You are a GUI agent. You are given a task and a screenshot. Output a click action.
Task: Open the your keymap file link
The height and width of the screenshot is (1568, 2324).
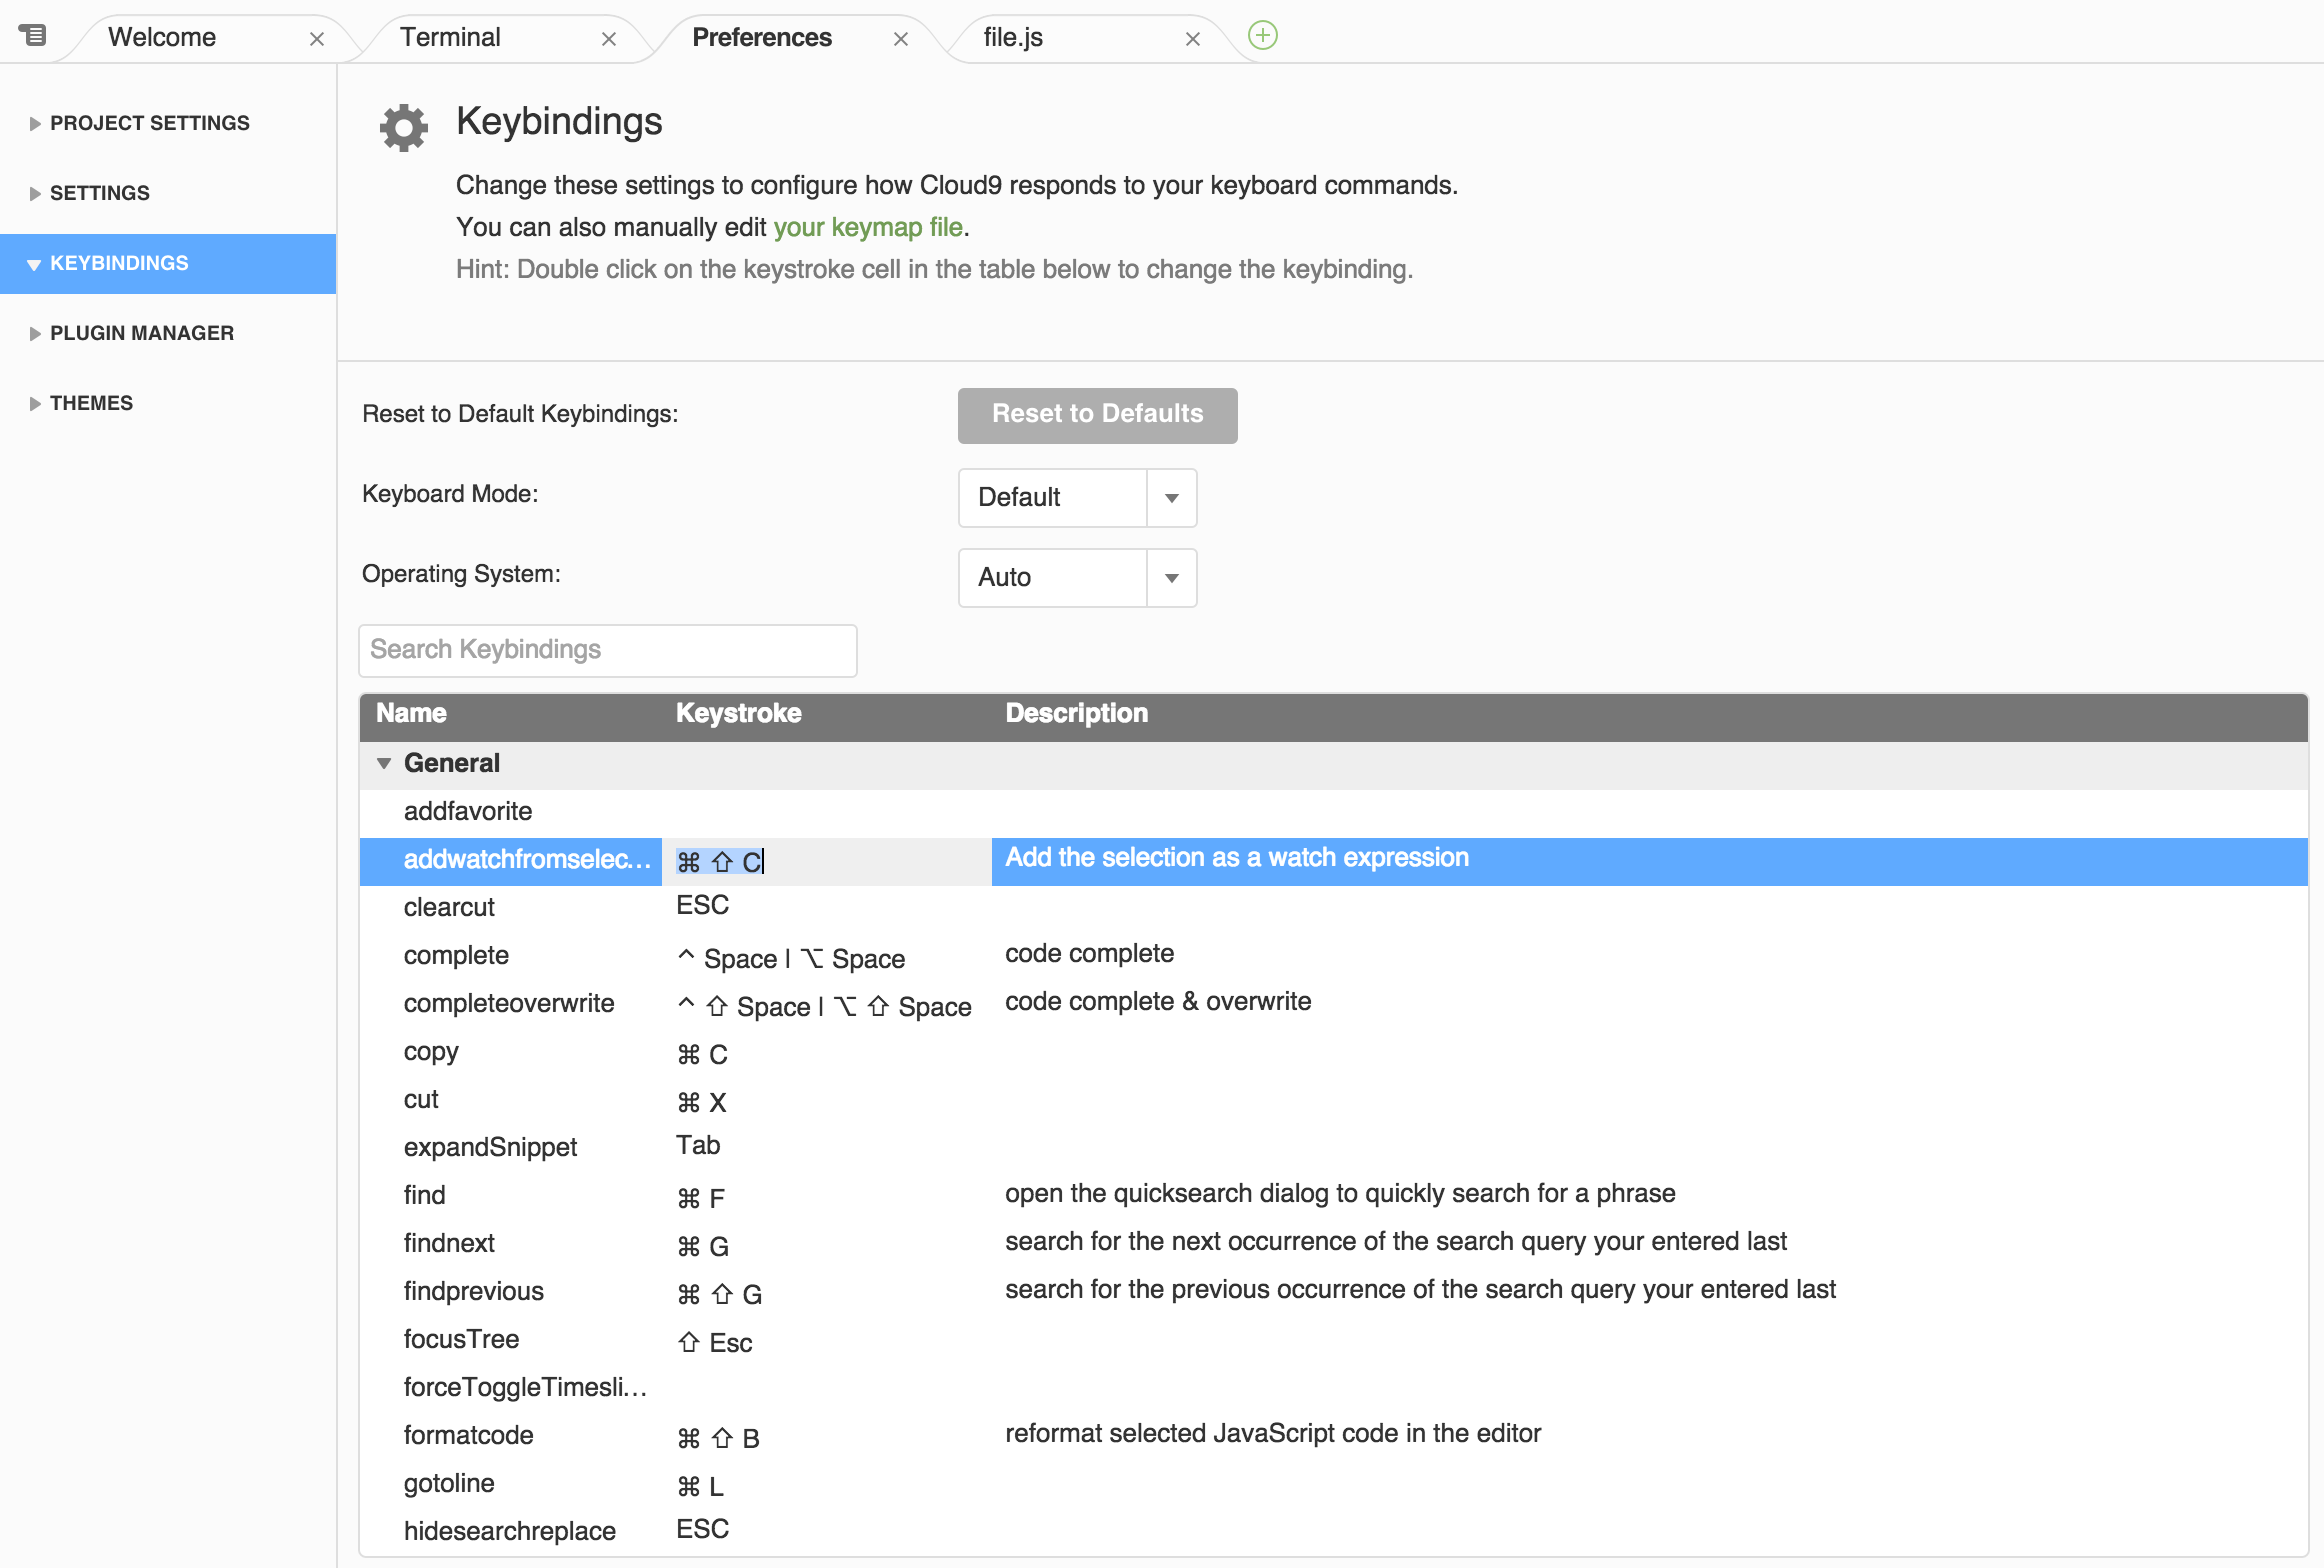(867, 228)
